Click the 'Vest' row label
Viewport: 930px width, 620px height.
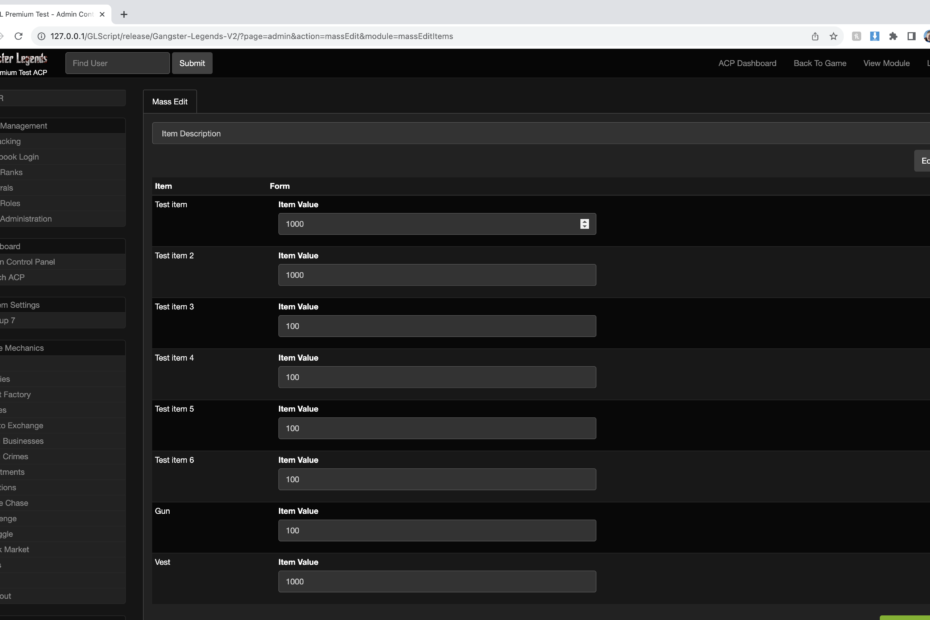point(163,561)
